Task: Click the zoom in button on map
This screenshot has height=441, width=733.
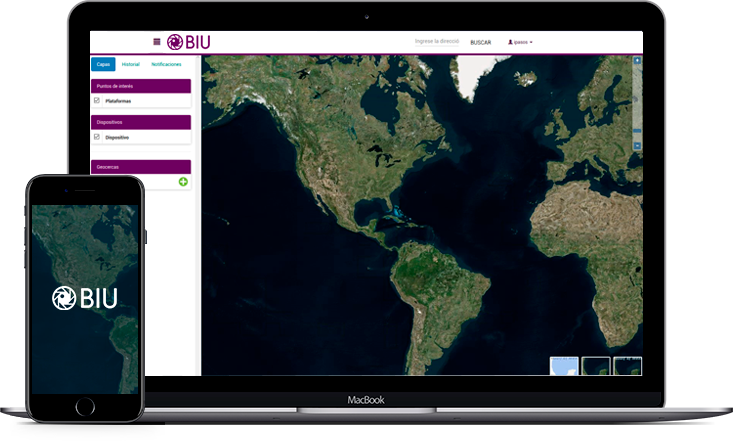Action: pos(637,61)
